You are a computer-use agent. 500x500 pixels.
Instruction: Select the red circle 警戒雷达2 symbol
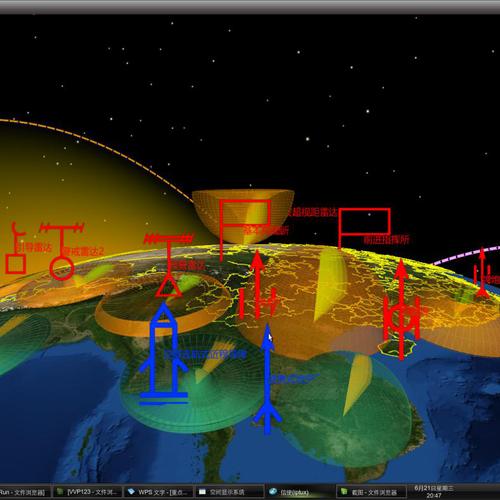(x=62, y=251)
